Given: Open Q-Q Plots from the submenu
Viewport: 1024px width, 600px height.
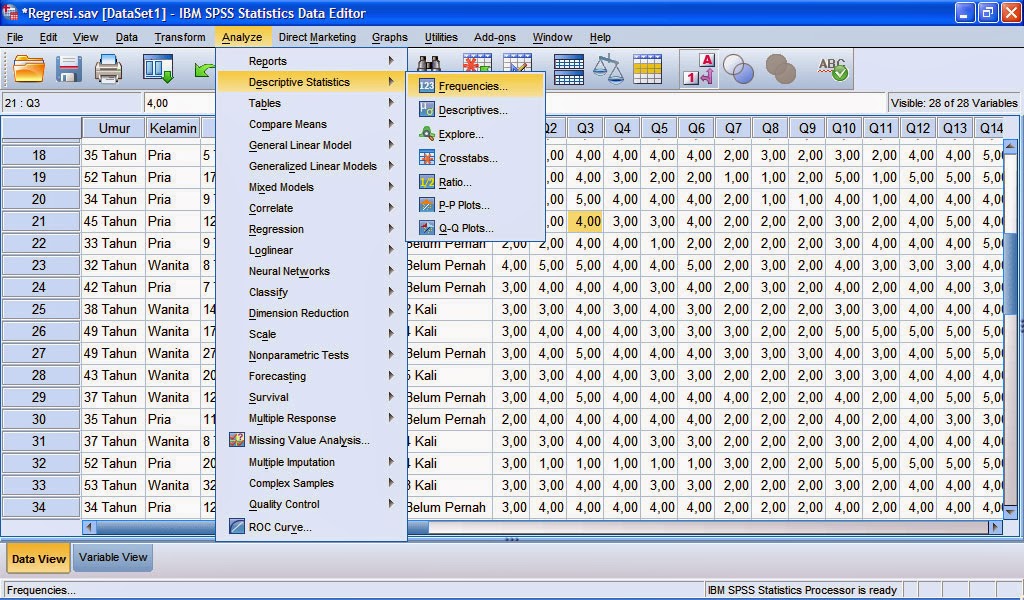Looking at the screenshot, I should pos(475,228).
